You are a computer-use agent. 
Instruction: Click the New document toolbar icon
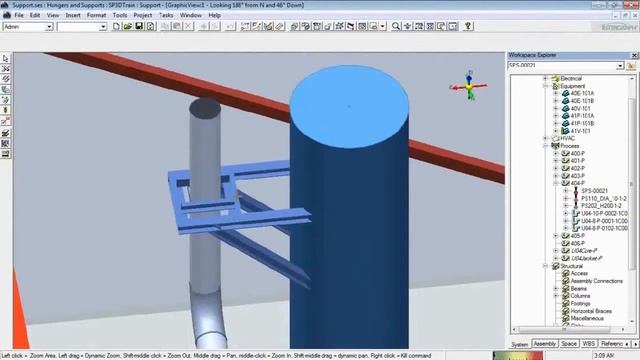(x=116, y=27)
